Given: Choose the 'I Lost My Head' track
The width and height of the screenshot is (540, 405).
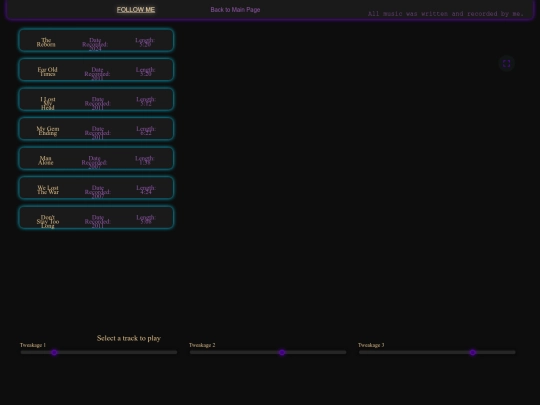Looking at the screenshot, I should click(x=96, y=100).
